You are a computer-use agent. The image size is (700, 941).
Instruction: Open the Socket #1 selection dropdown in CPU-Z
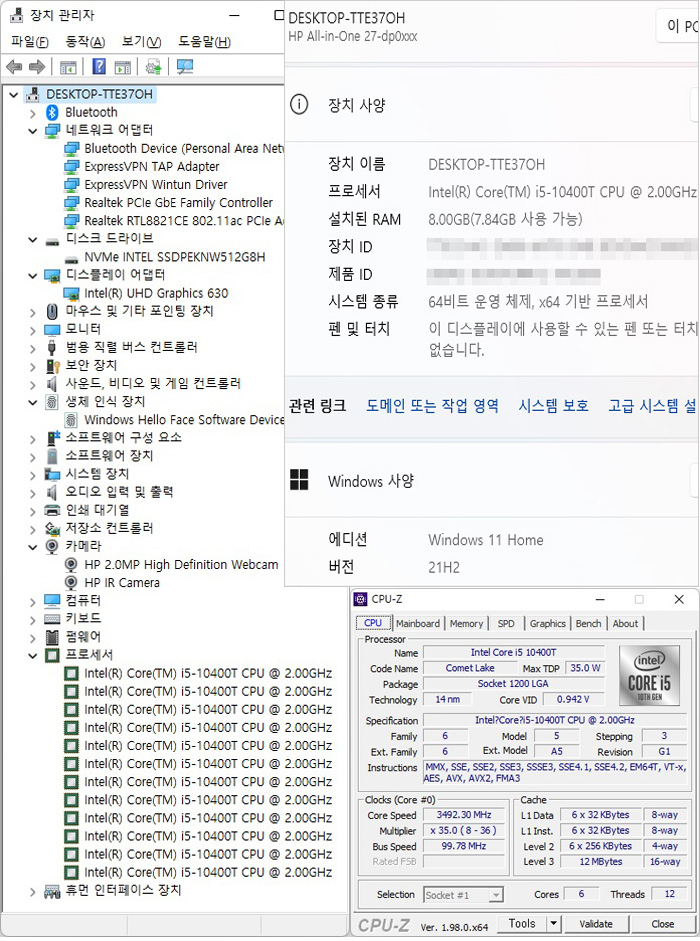click(495, 895)
